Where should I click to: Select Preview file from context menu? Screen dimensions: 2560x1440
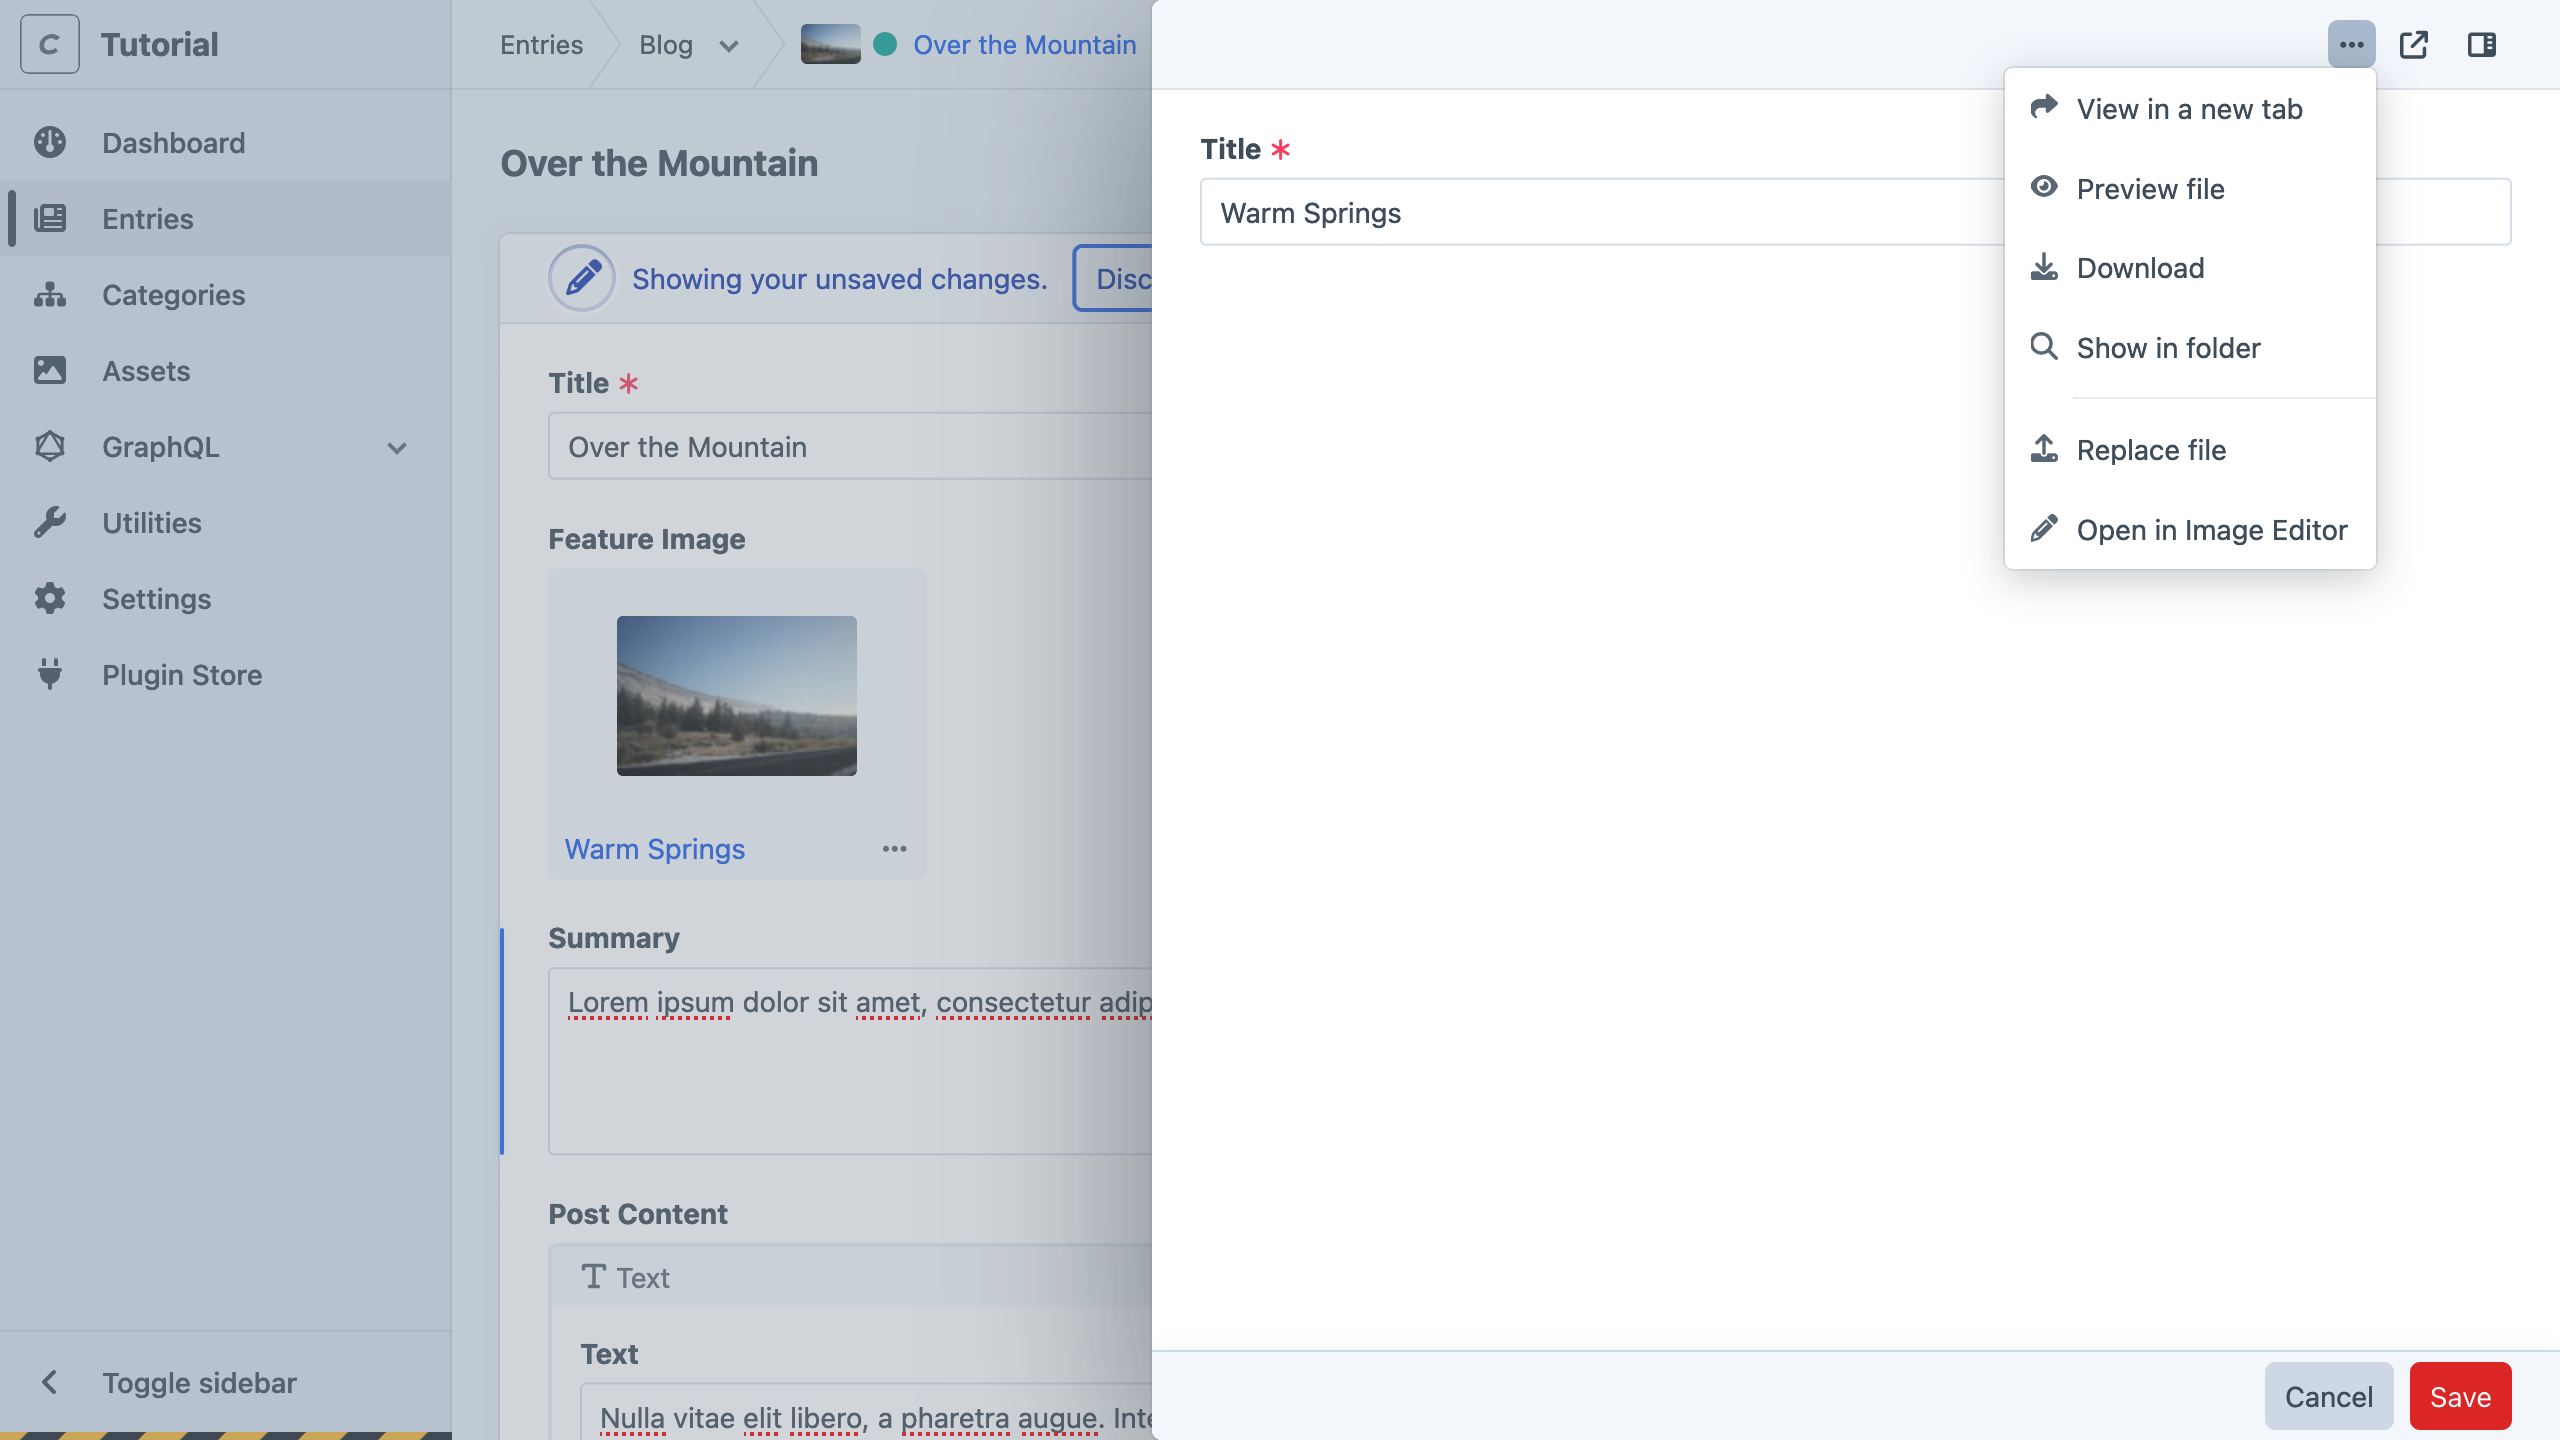[2150, 186]
